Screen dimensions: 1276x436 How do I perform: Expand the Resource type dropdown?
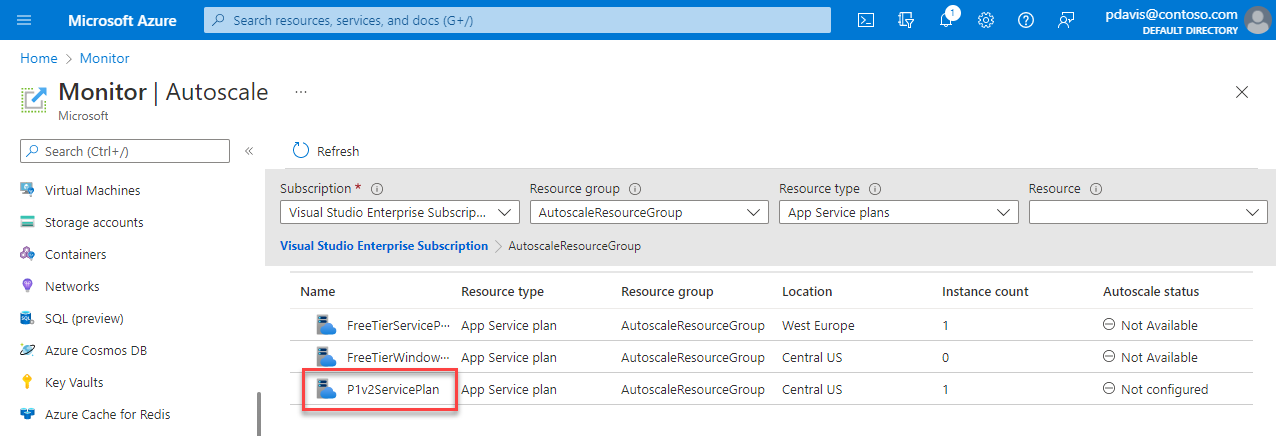(x=898, y=212)
